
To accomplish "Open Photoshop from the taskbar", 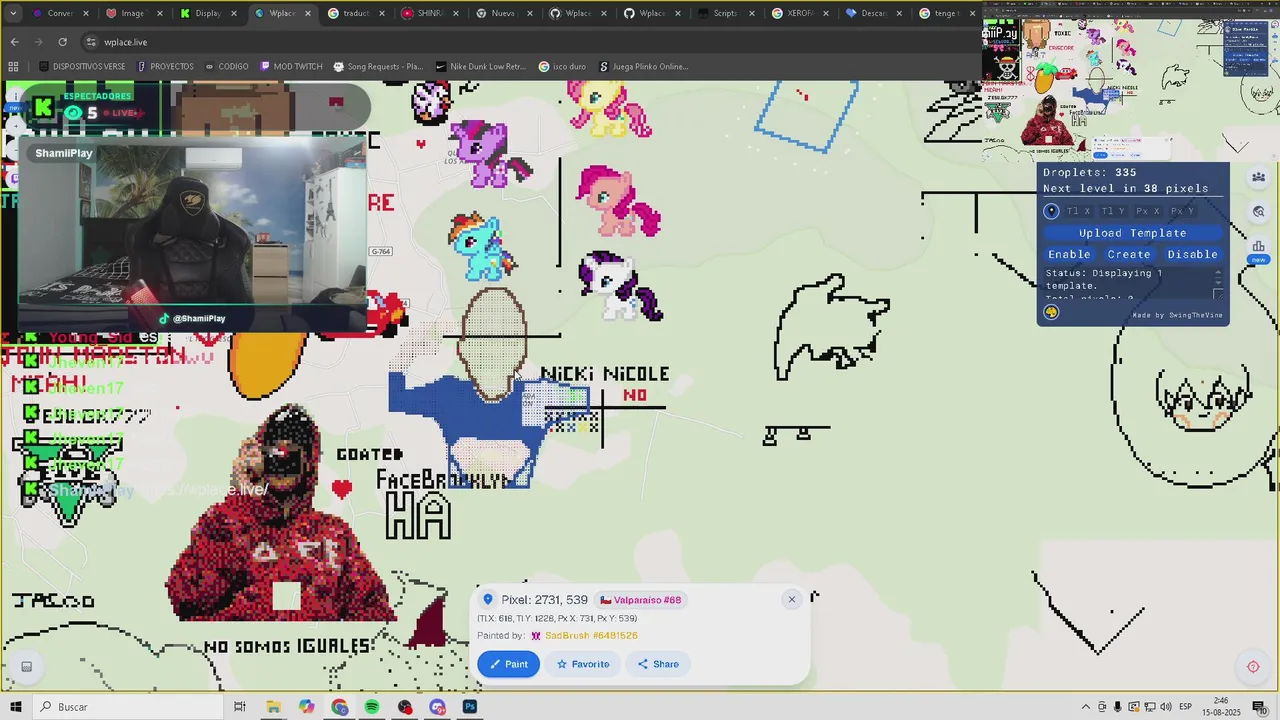I will point(470,707).
